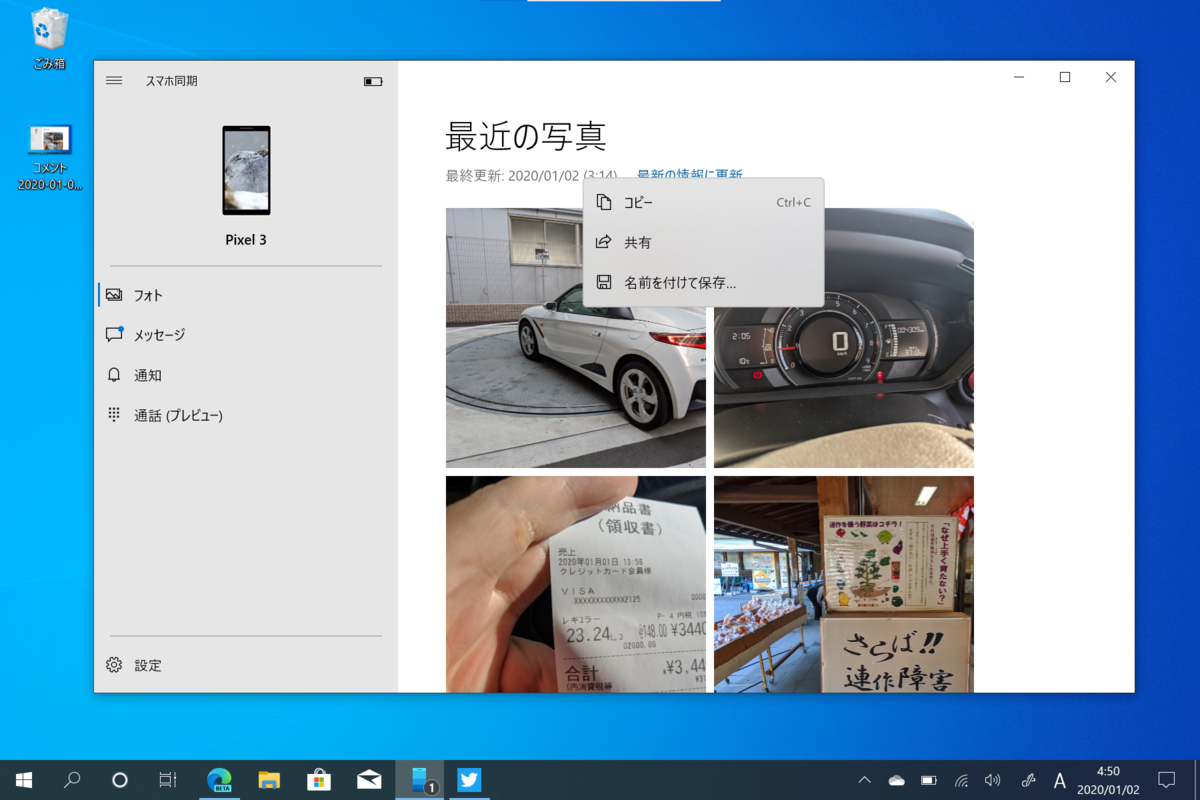Screen dimensions: 1200x800
Task: Open taskbar search magnifier
Action: pos(72,780)
